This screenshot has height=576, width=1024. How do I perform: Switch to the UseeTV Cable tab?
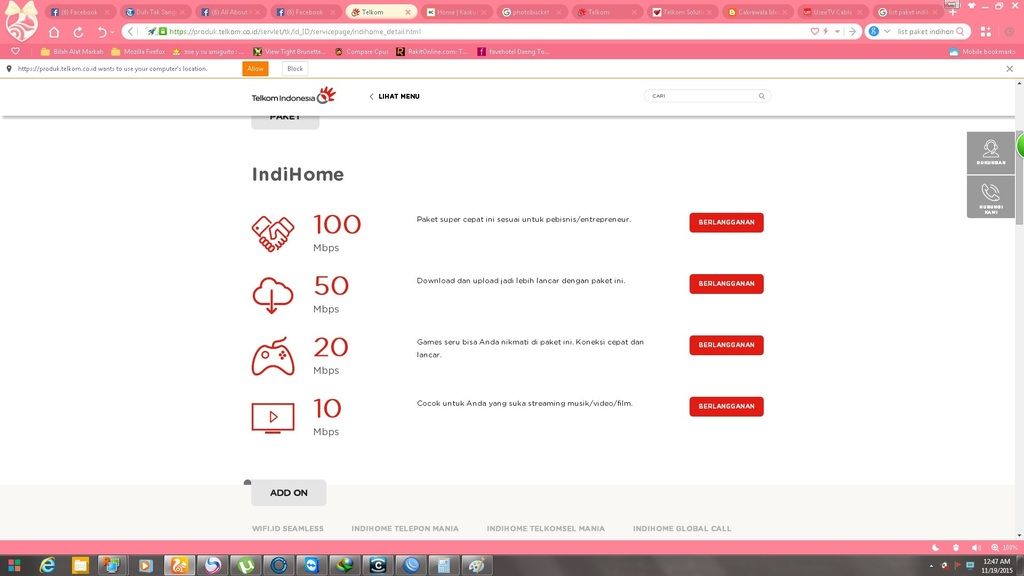click(832, 12)
